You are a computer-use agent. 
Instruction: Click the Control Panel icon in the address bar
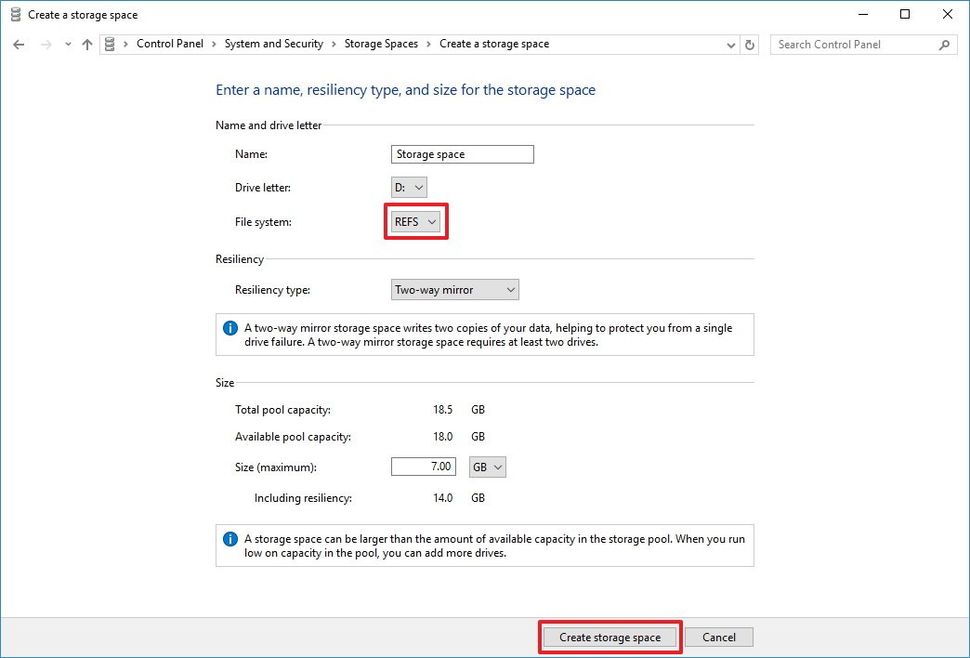(x=110, y=44)
